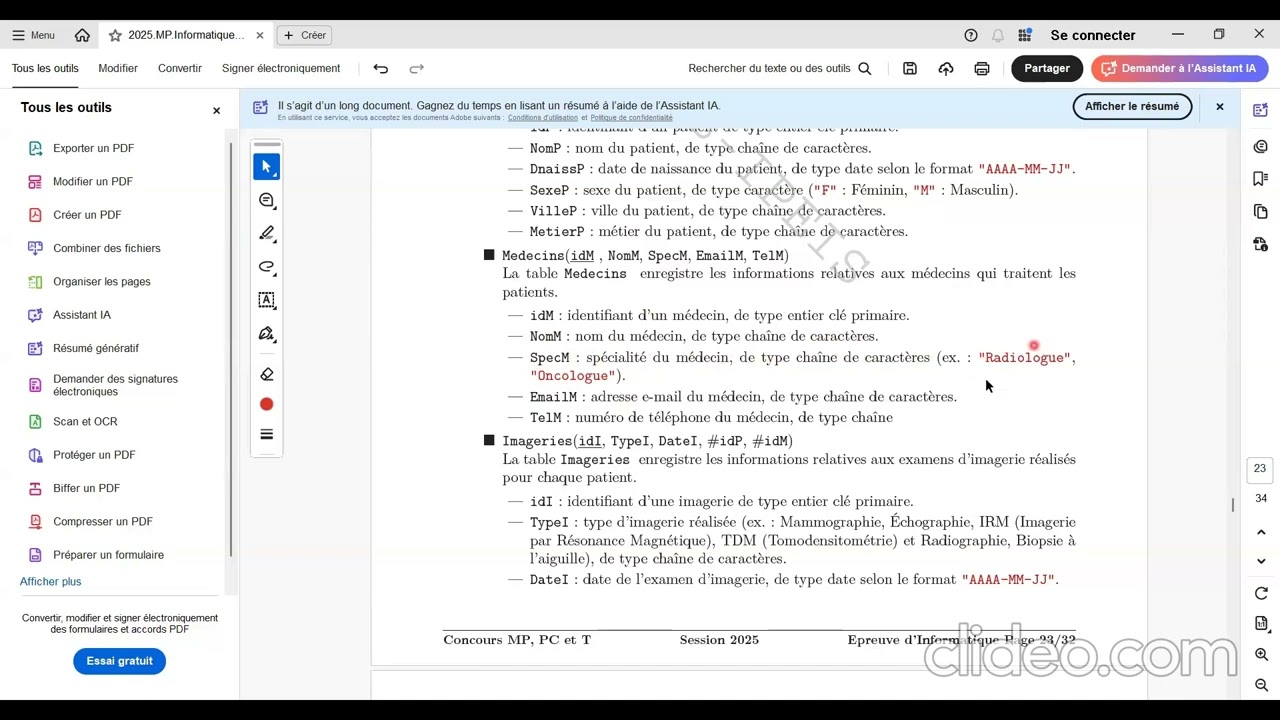Click Afficher le résumé button

click(x=1132, y=106)
